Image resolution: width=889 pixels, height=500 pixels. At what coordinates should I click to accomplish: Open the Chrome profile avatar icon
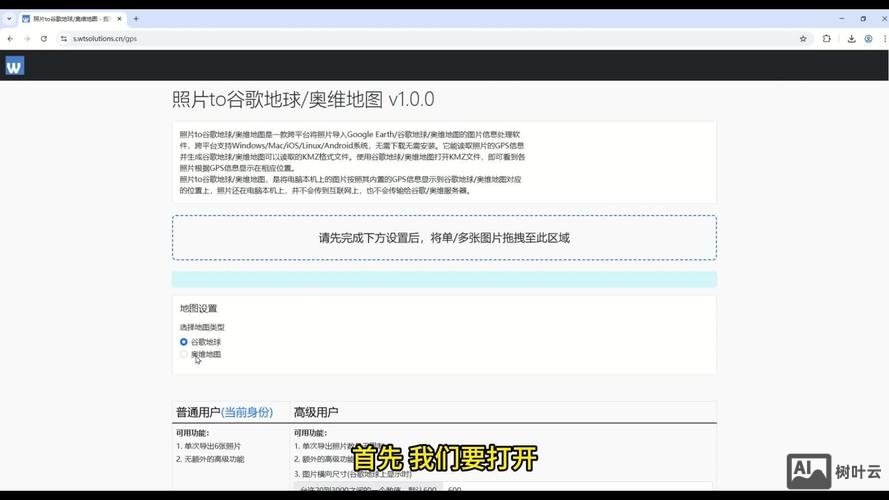(x=868, y=39)
